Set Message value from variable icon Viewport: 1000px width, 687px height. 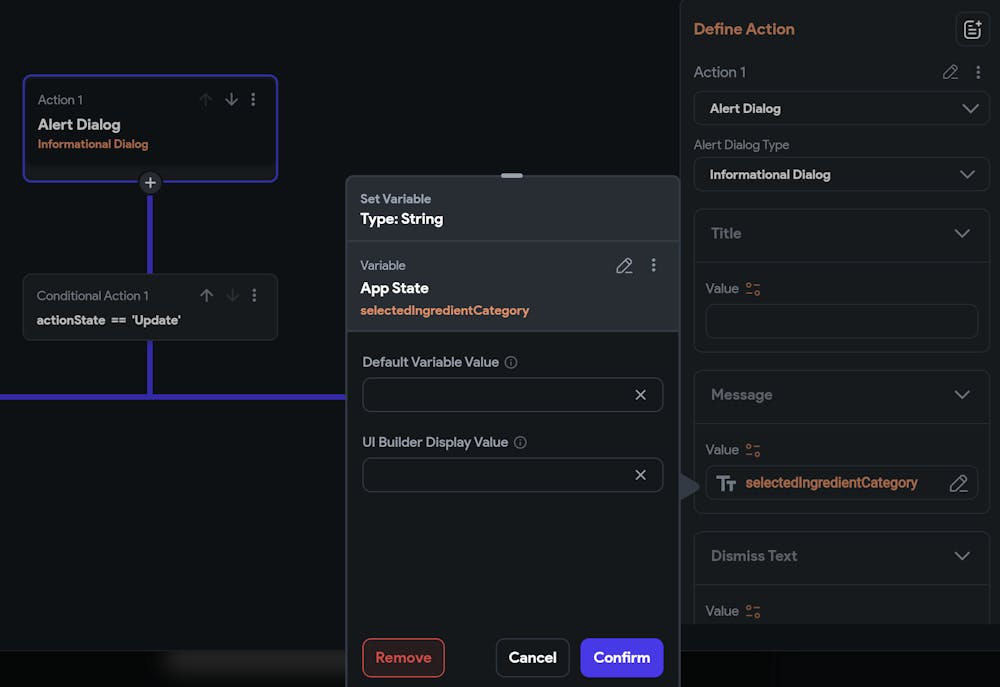[753, 450]
